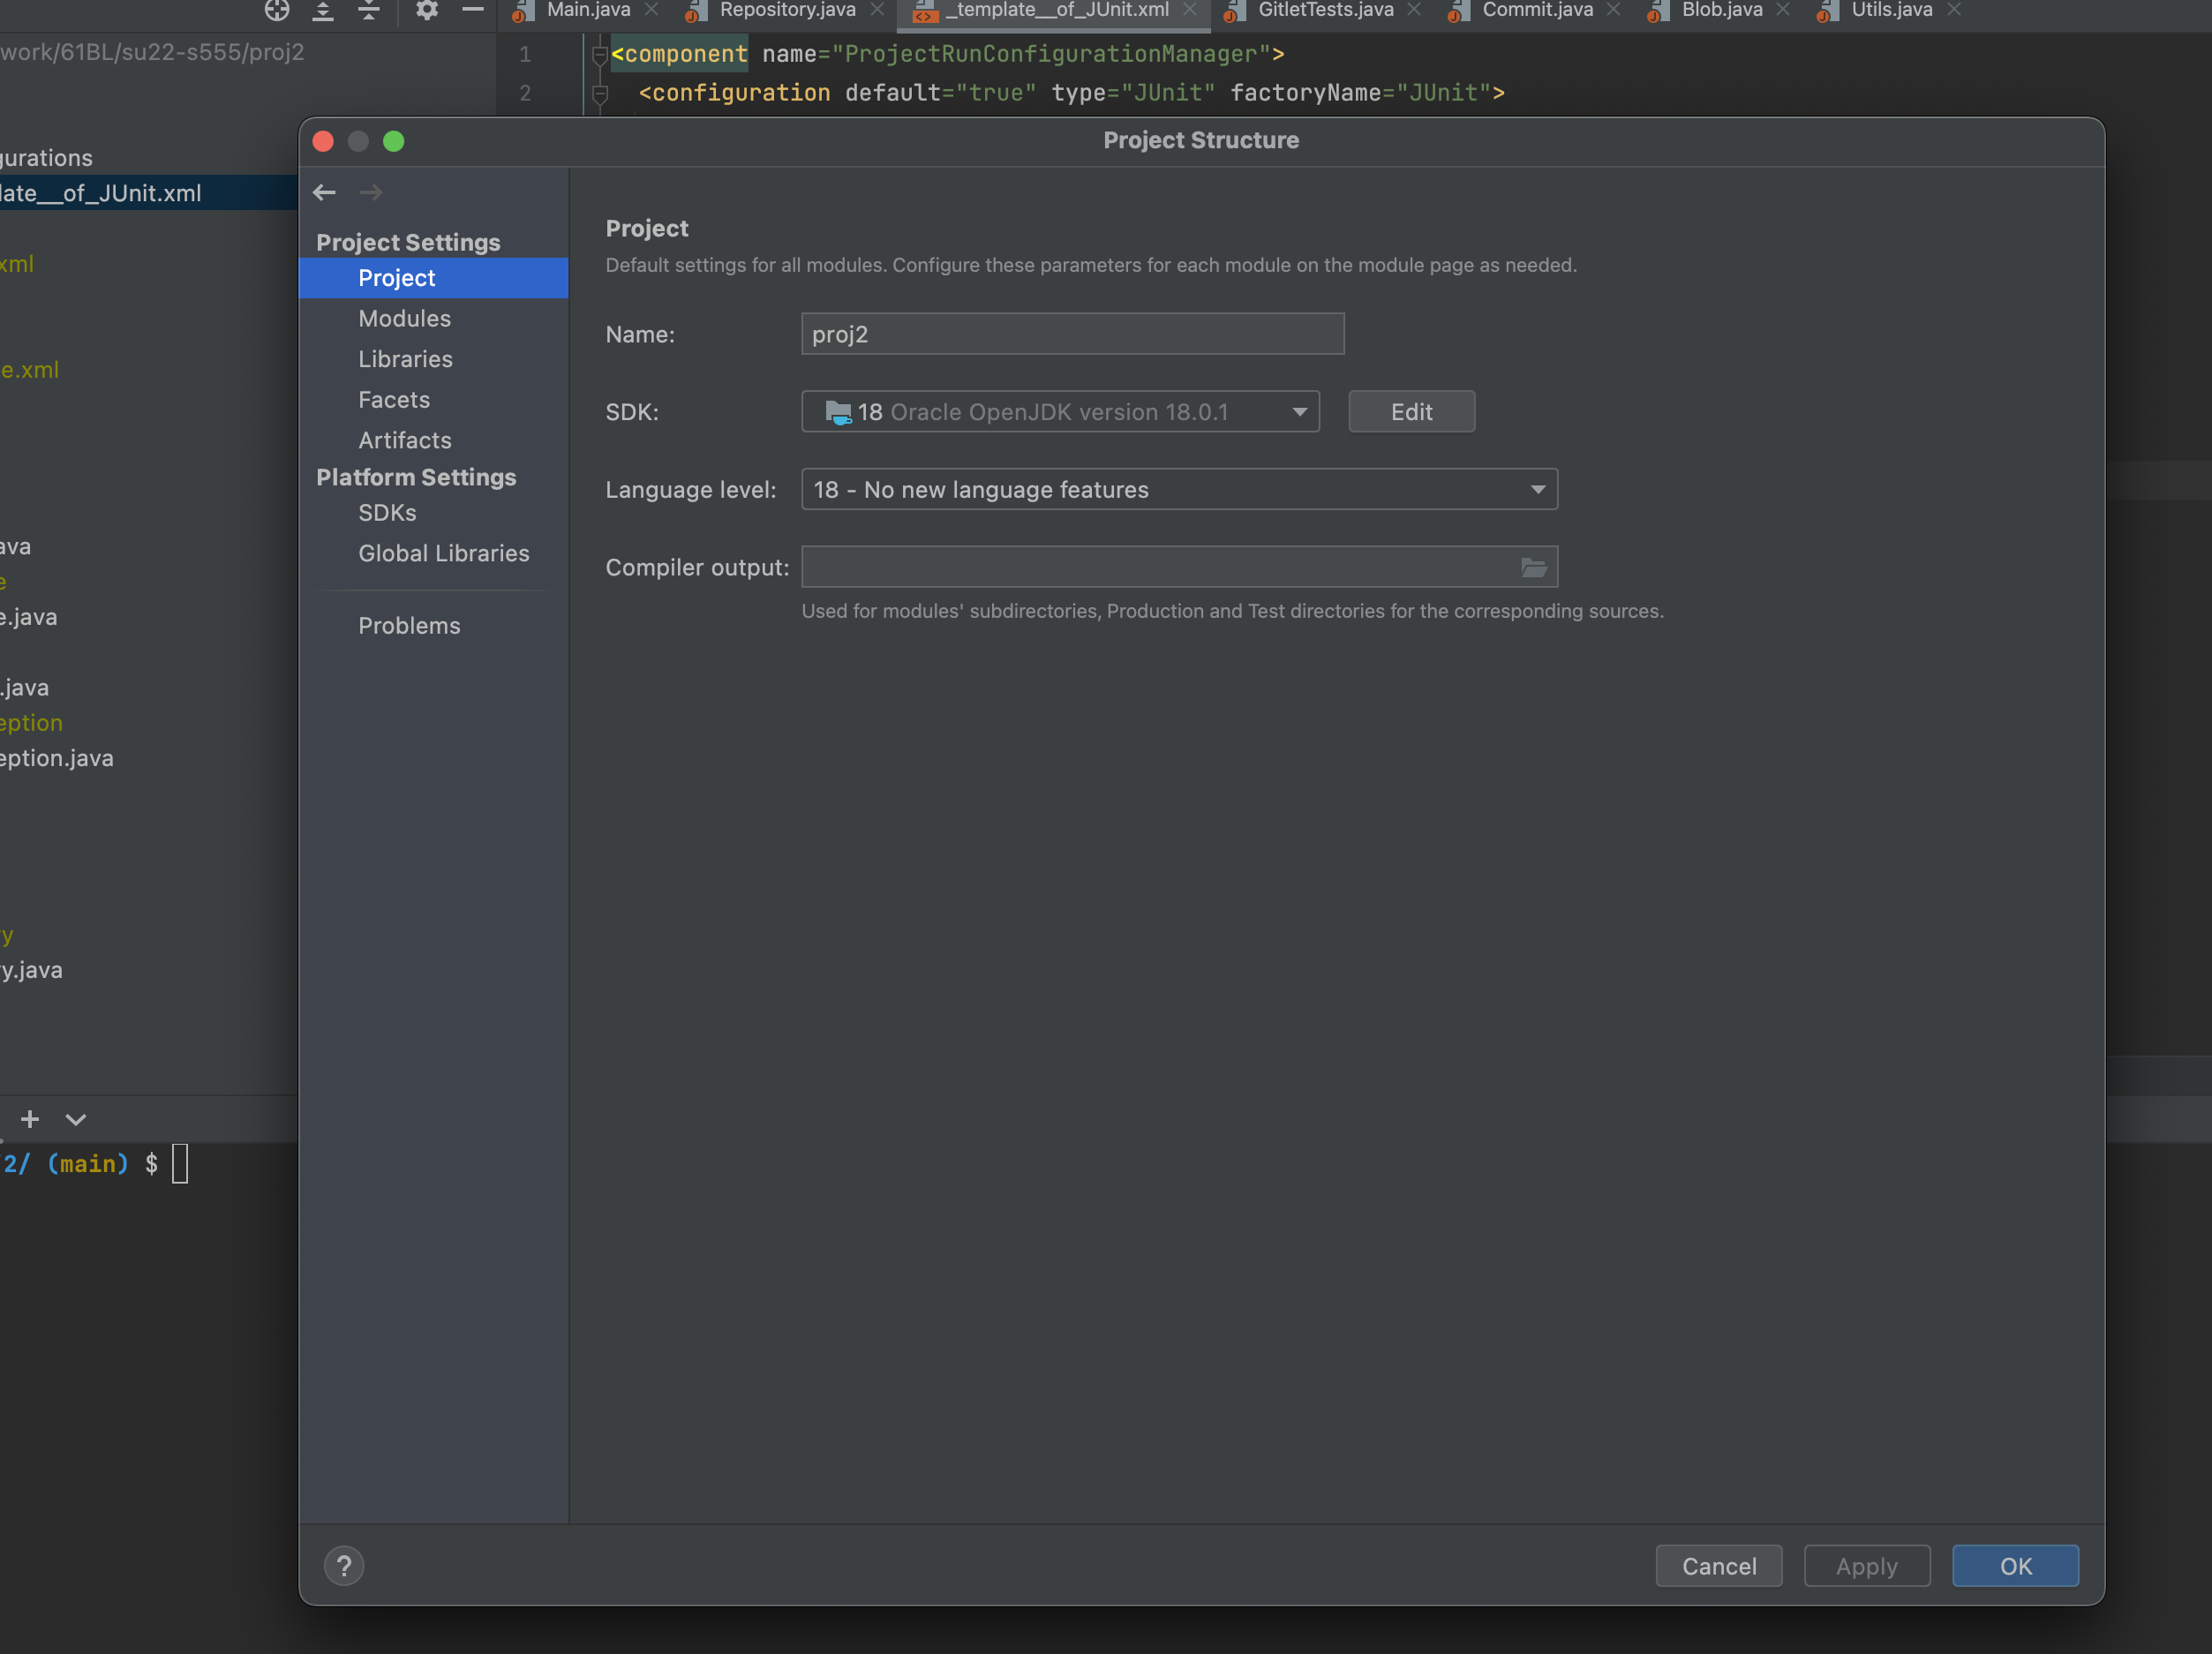Viewport: 2212px width, 1654px height.
Task: Hide project panel with the minus icon
Action: tap(473, 10)
